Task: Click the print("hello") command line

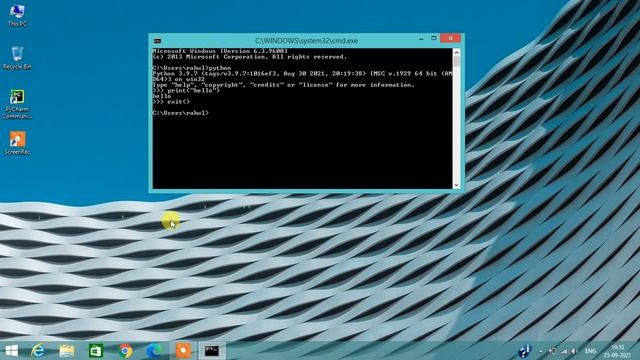Action: [186, 91]
